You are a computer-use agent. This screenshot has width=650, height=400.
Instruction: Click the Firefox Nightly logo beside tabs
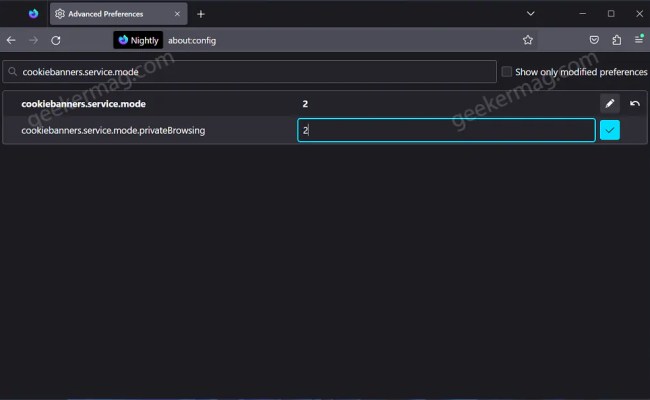tap(34, 14)
